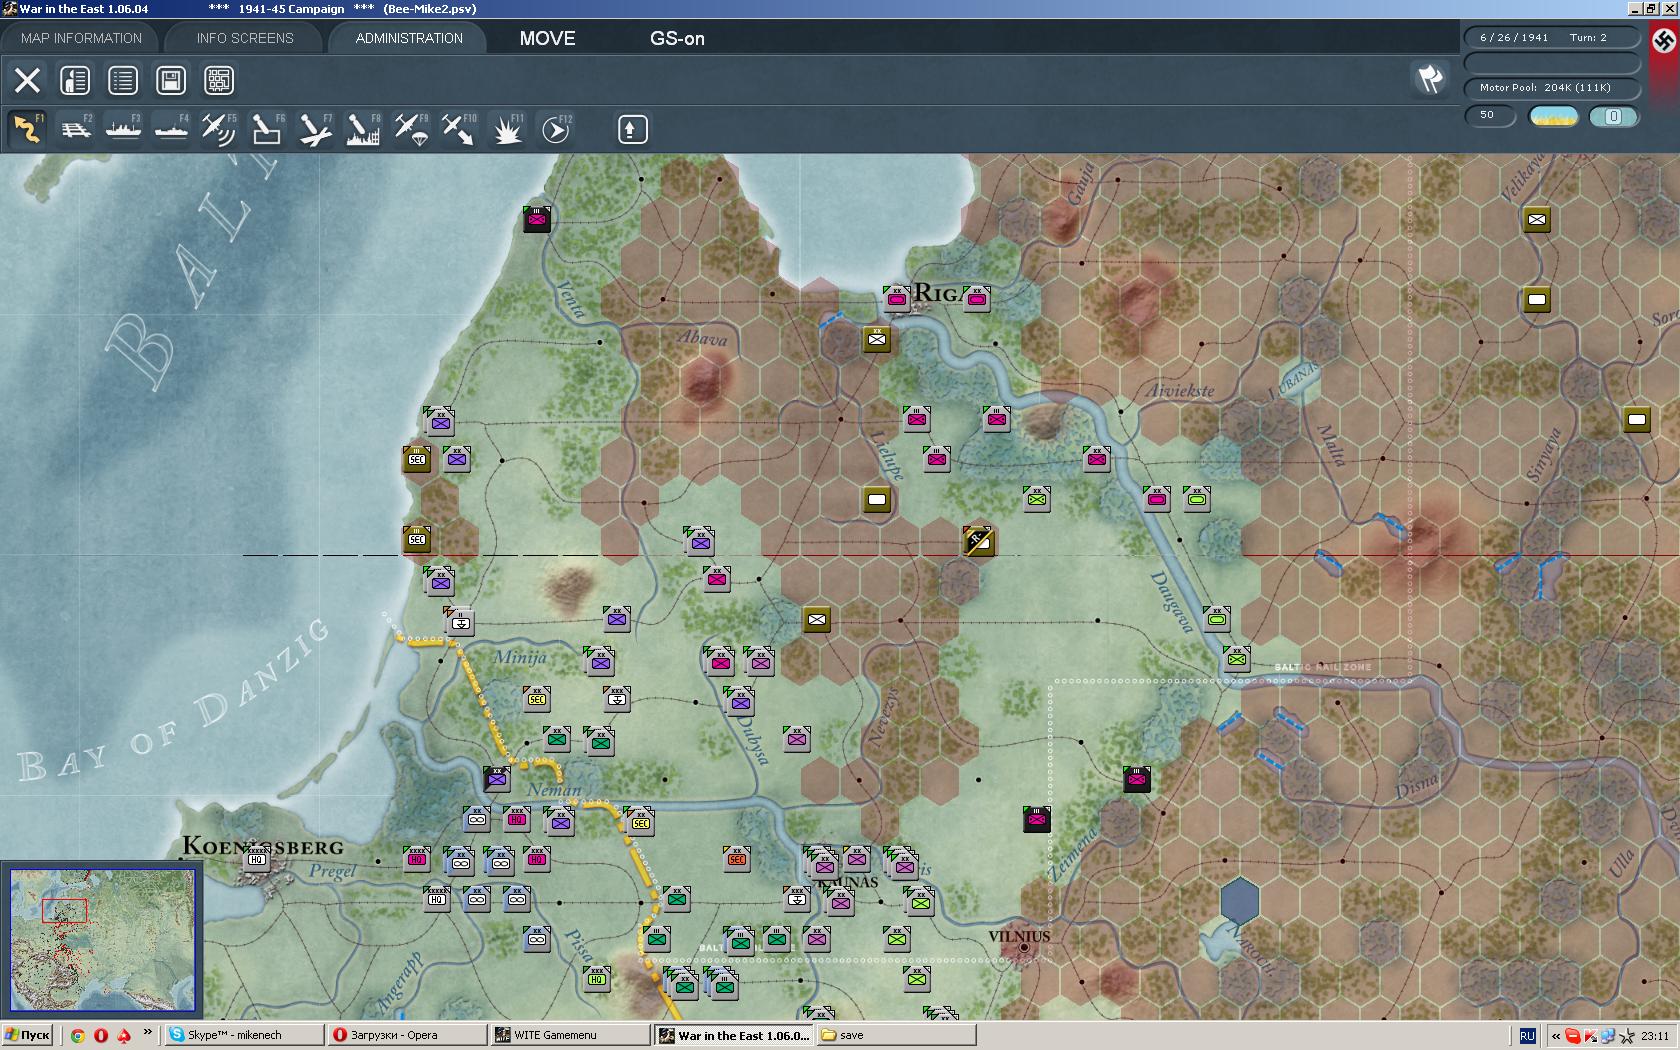The width and height of the screenshot is (1680, 1050).
Task: Select F4 amphibious ship mode icon
Action: (x=171, y=129)
